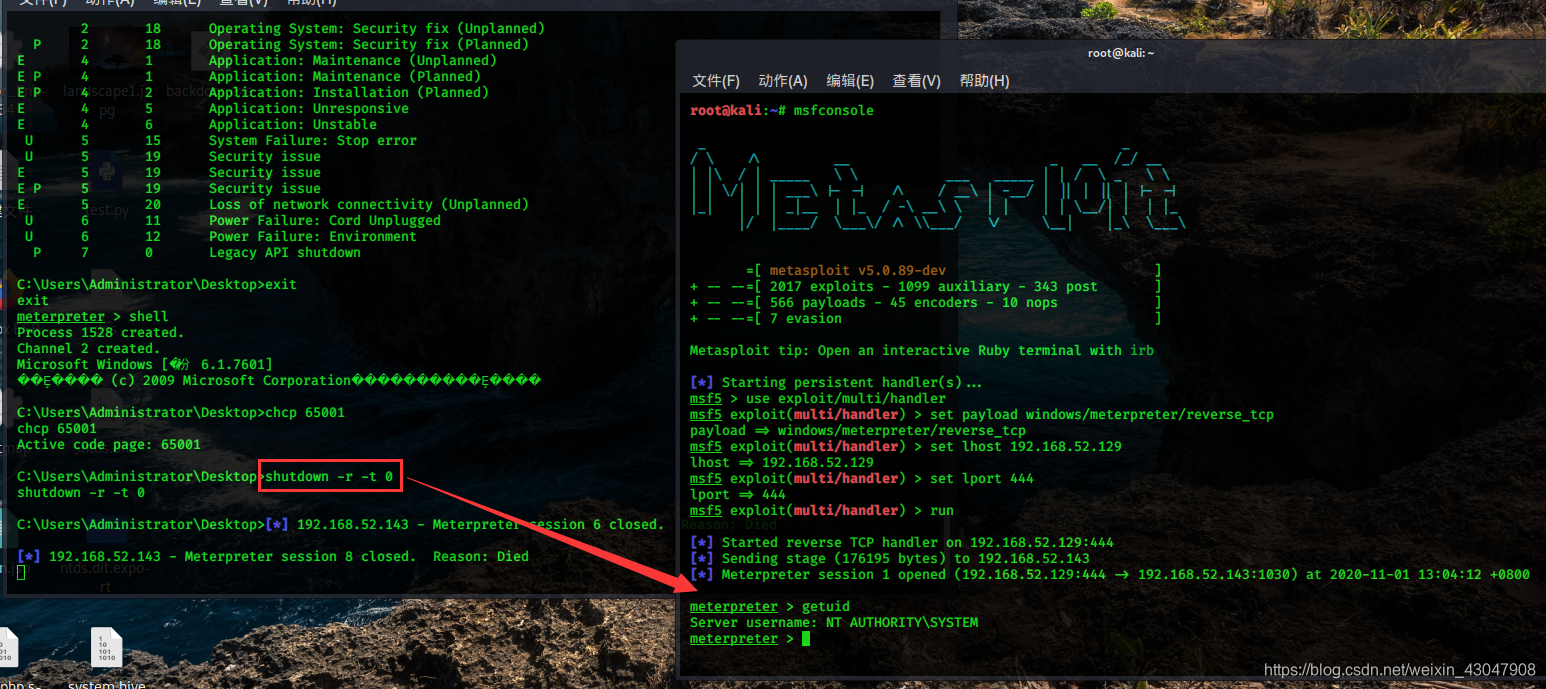Click 'Operating System: Security fix (Unplanned)' row
The height and width of the screenshot is (689, 1546).
point(281,28)
